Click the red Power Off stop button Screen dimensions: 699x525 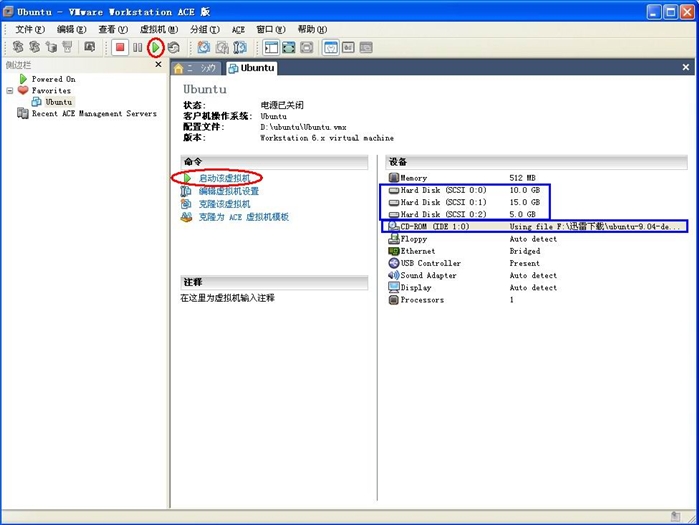coord(120,47)
